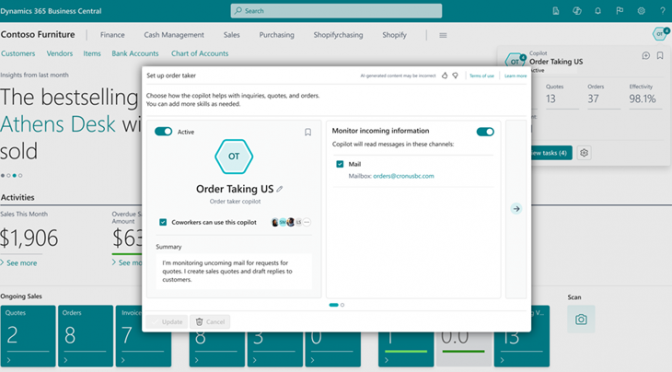Go to Chart of Accounts link

click(x=200, y=54)
